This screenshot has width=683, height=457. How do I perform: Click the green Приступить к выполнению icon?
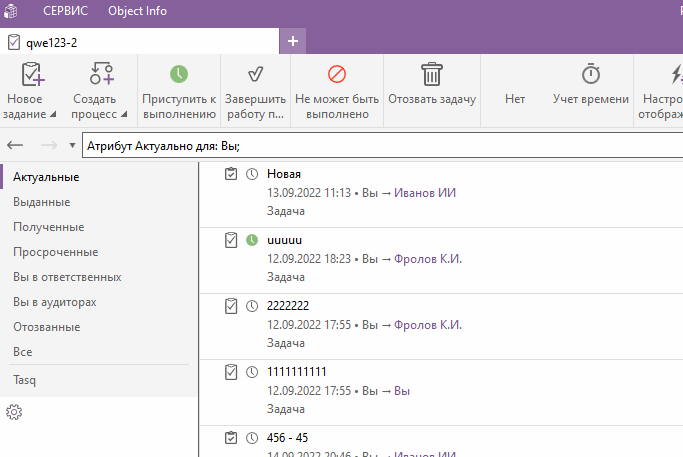point(178,74)
